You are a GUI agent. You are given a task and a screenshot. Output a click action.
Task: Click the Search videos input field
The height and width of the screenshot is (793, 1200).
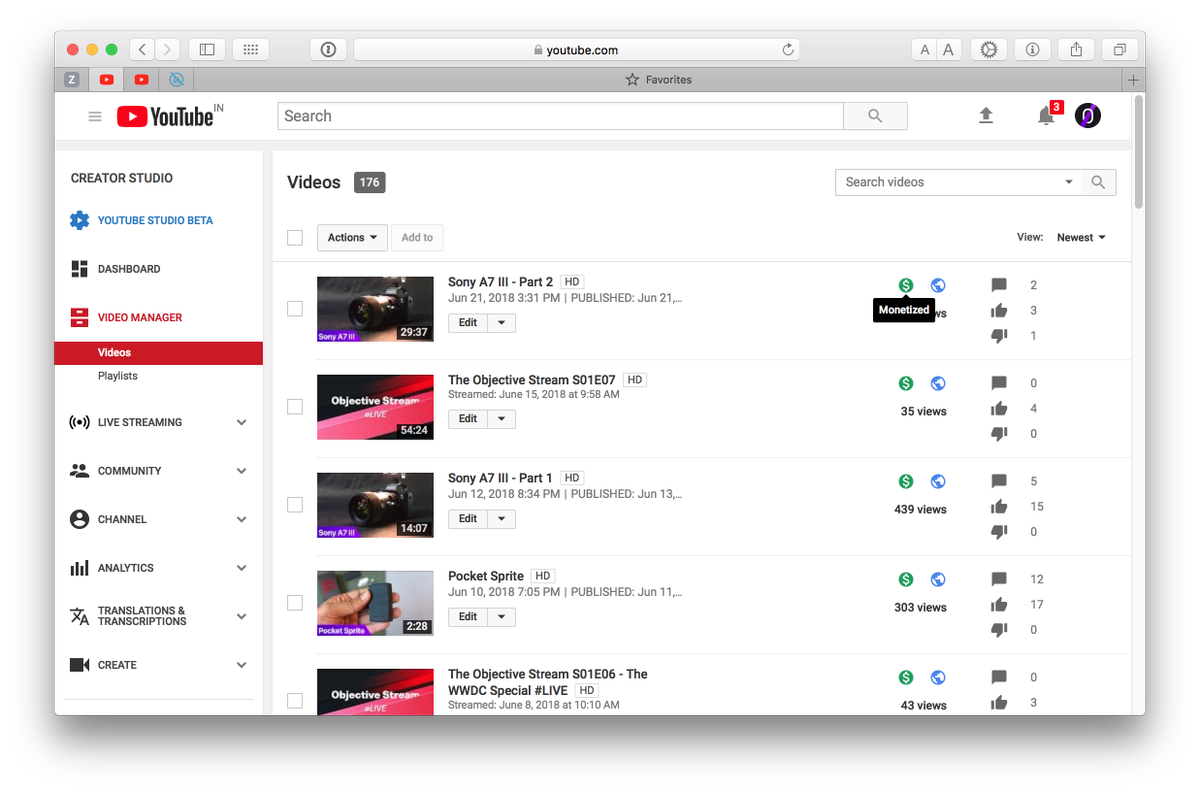pyautogui.click(x=949, y=182)
